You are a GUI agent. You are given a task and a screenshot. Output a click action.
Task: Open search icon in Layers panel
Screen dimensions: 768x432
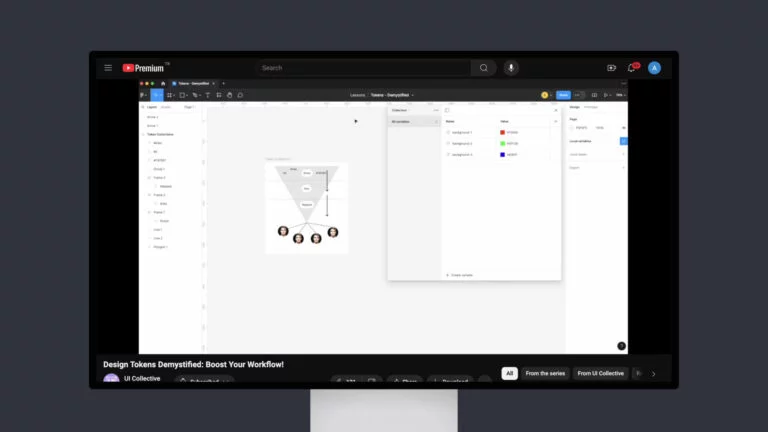coord(143,107)
